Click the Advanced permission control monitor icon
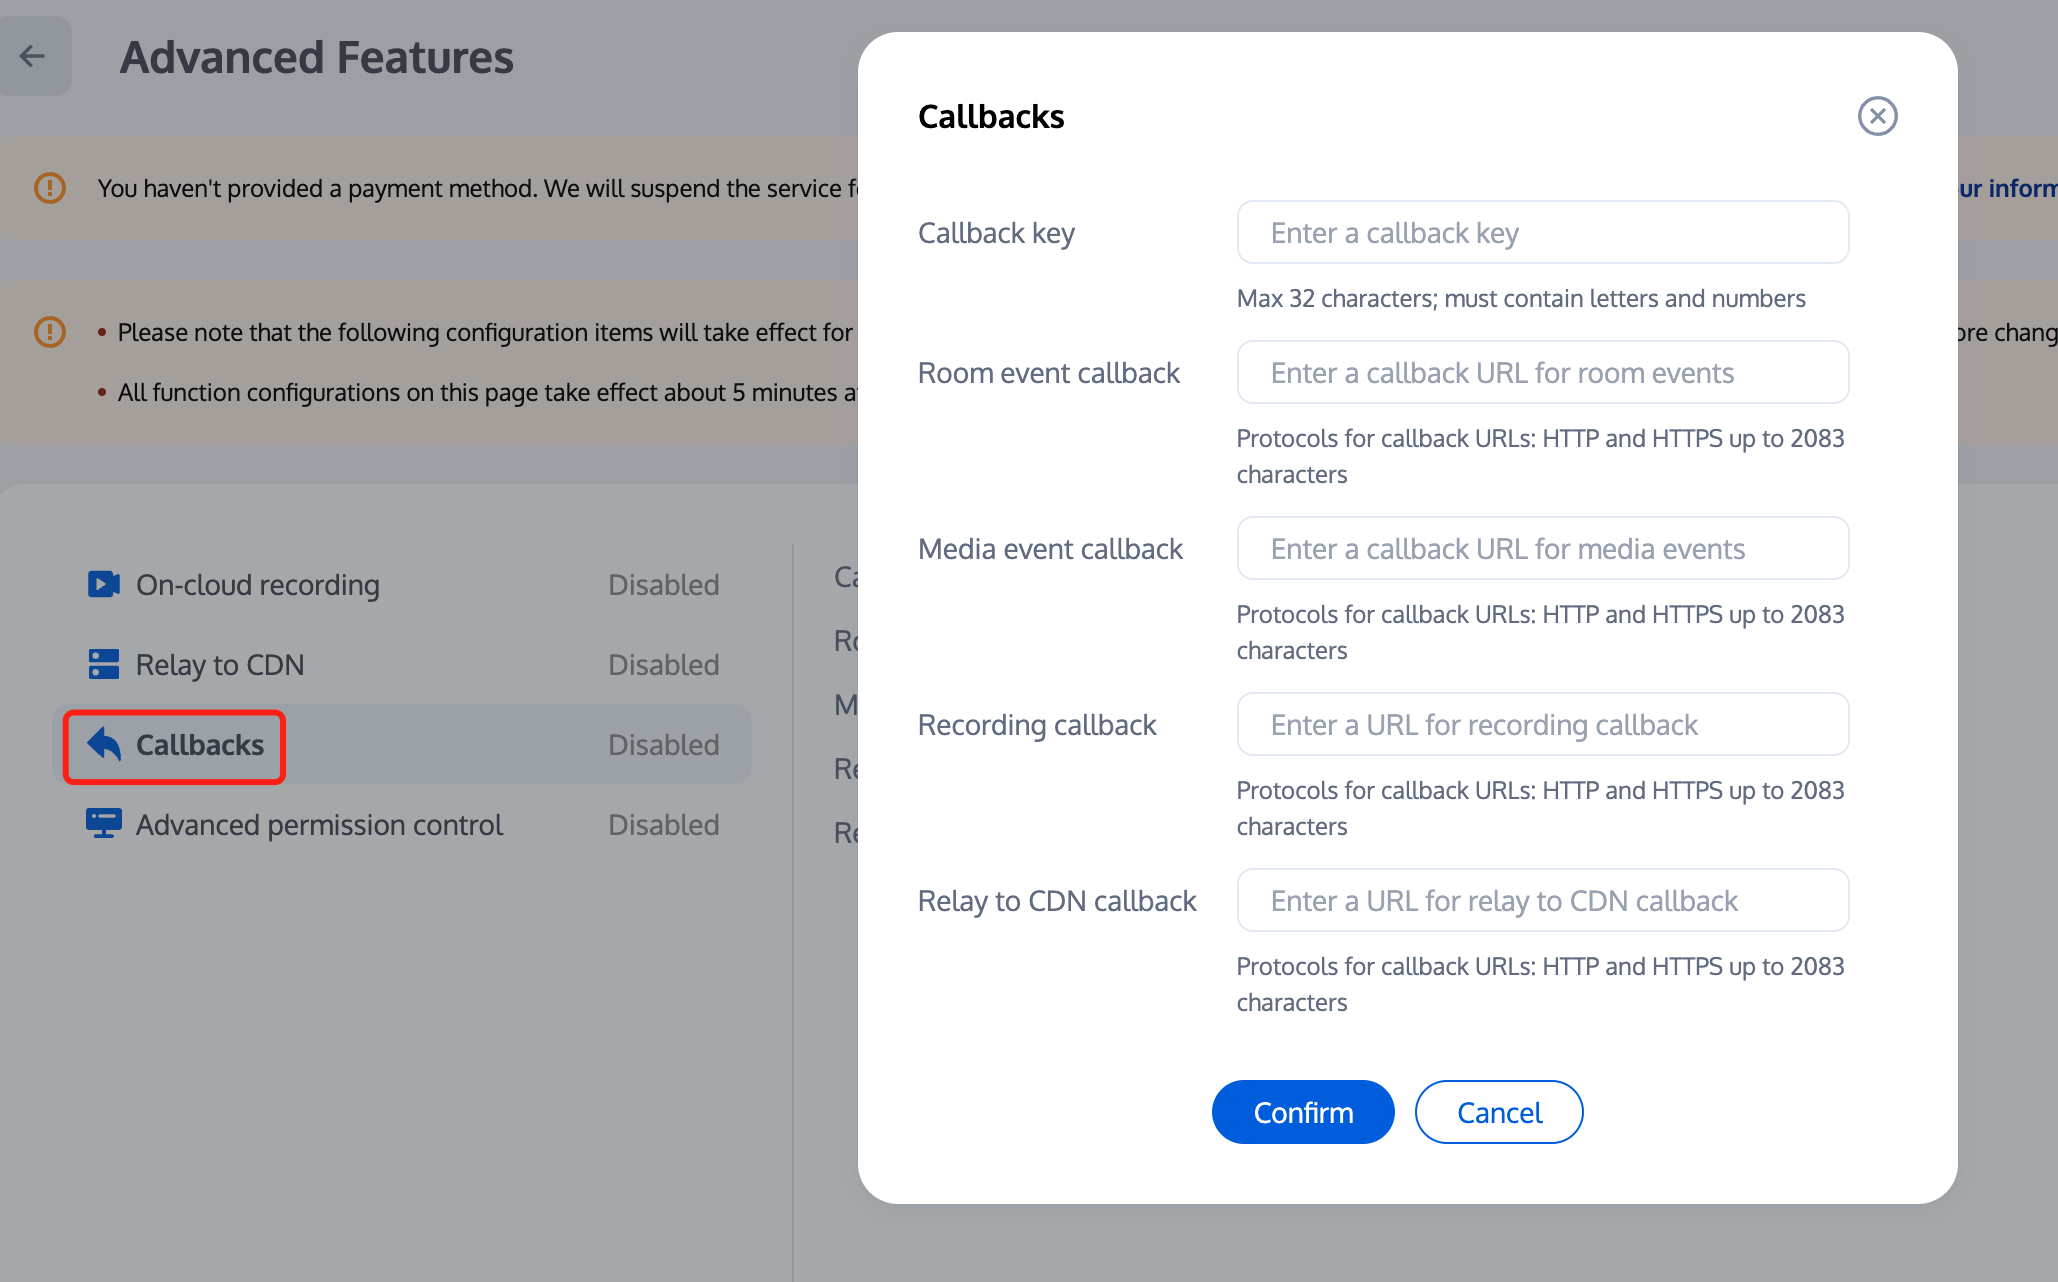 click(103, 824)
